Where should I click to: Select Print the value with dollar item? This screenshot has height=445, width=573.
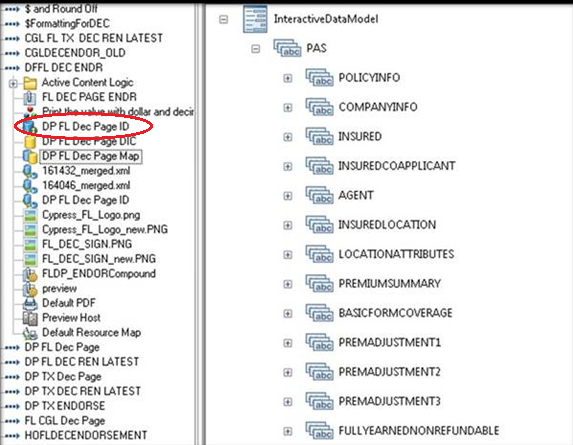coord(118,111)
